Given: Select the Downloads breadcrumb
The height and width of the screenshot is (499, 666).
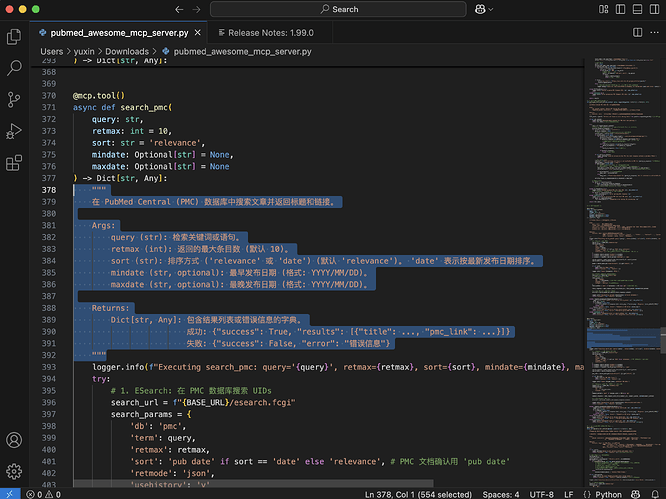Looking at the screenshot, I should pos(127,51).
